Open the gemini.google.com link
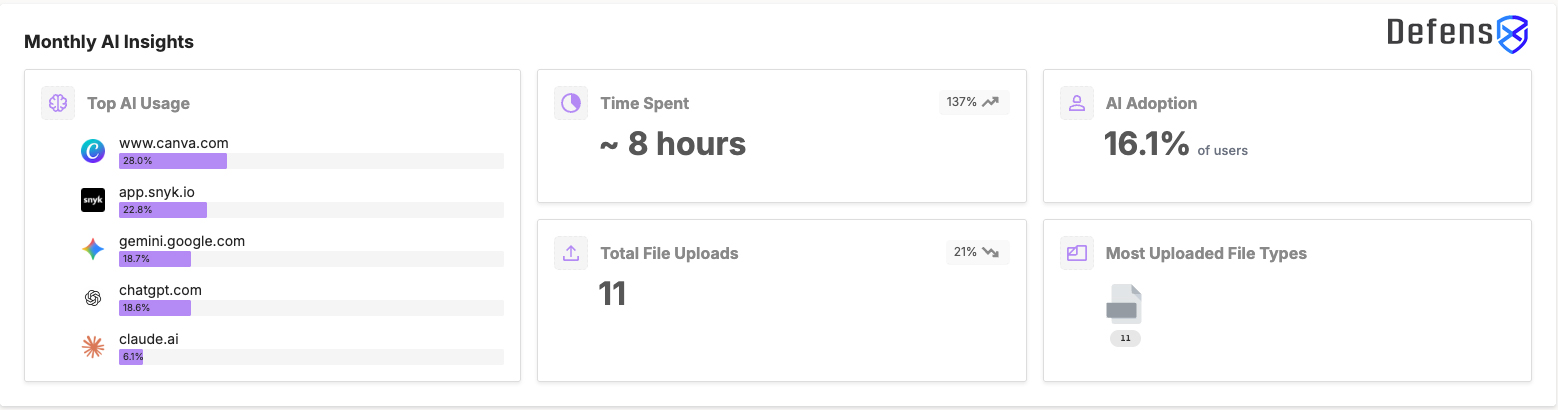Screen dimensions: 1558x410 pyautogui.click(x=182, y=241)
